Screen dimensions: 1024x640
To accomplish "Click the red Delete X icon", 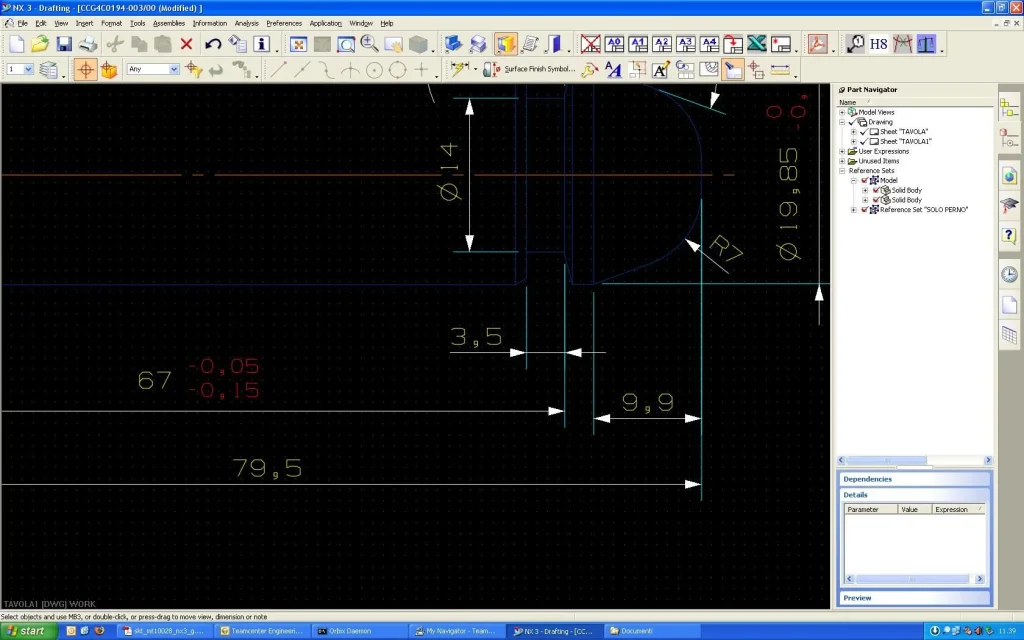I will coord(186,44).
